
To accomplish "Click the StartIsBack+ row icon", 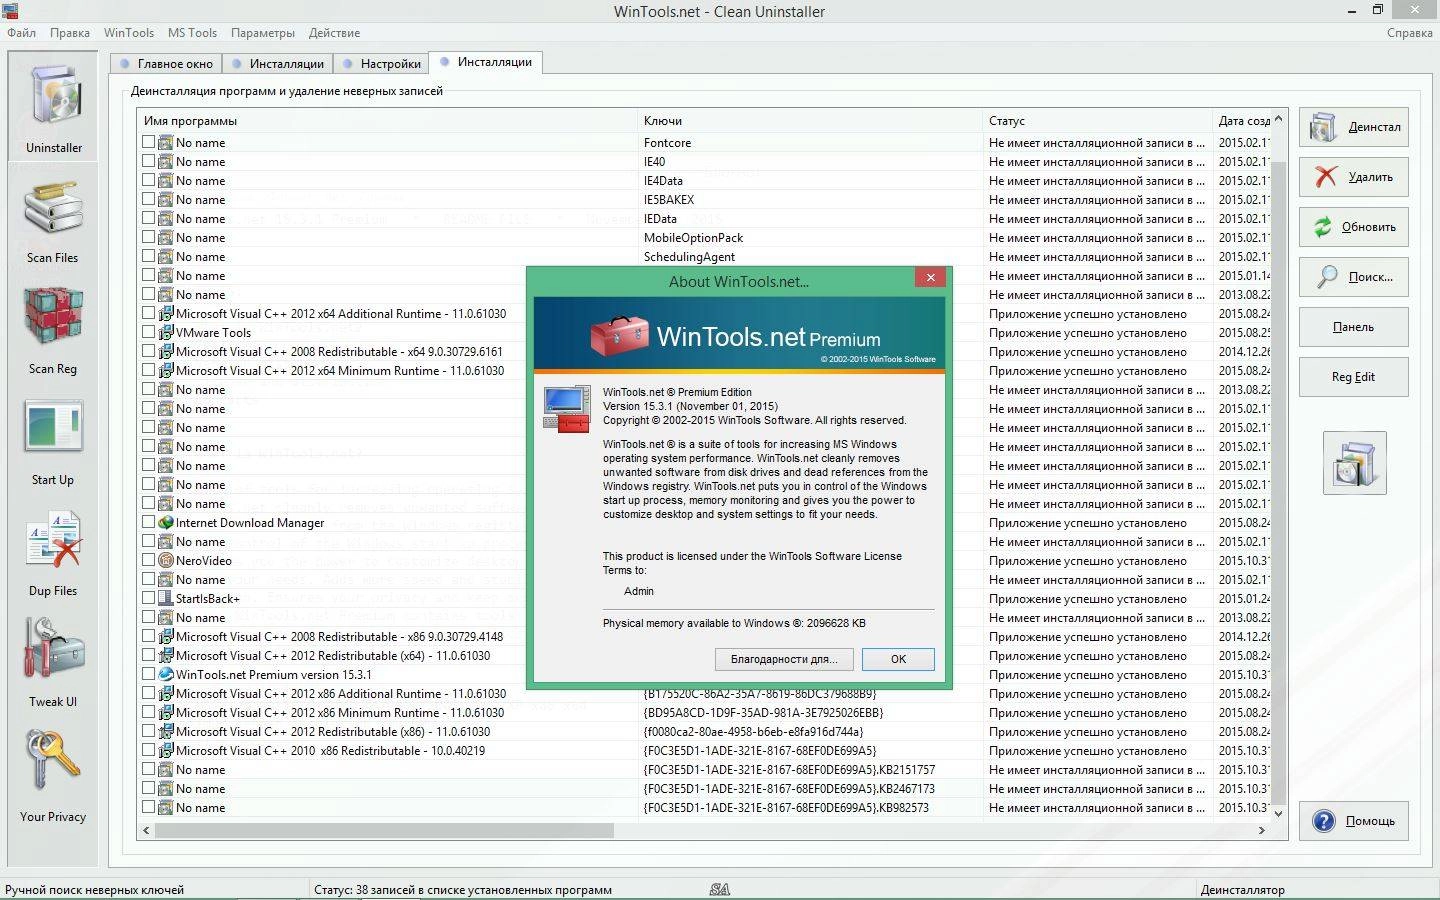I will [166, 598].
